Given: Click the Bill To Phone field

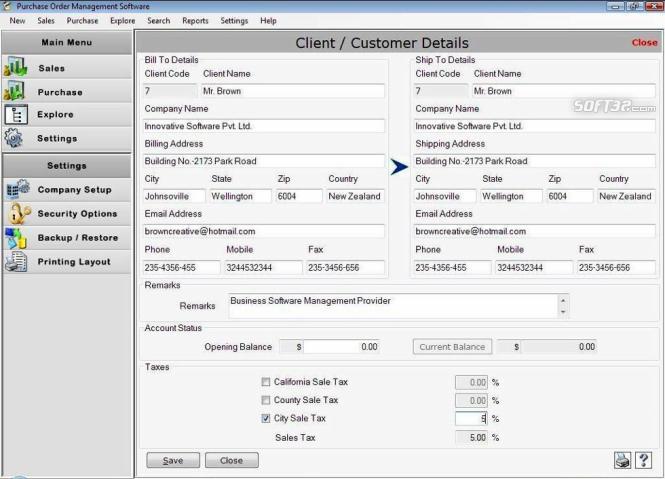Looking at the screenshot, I should point(181,268).
